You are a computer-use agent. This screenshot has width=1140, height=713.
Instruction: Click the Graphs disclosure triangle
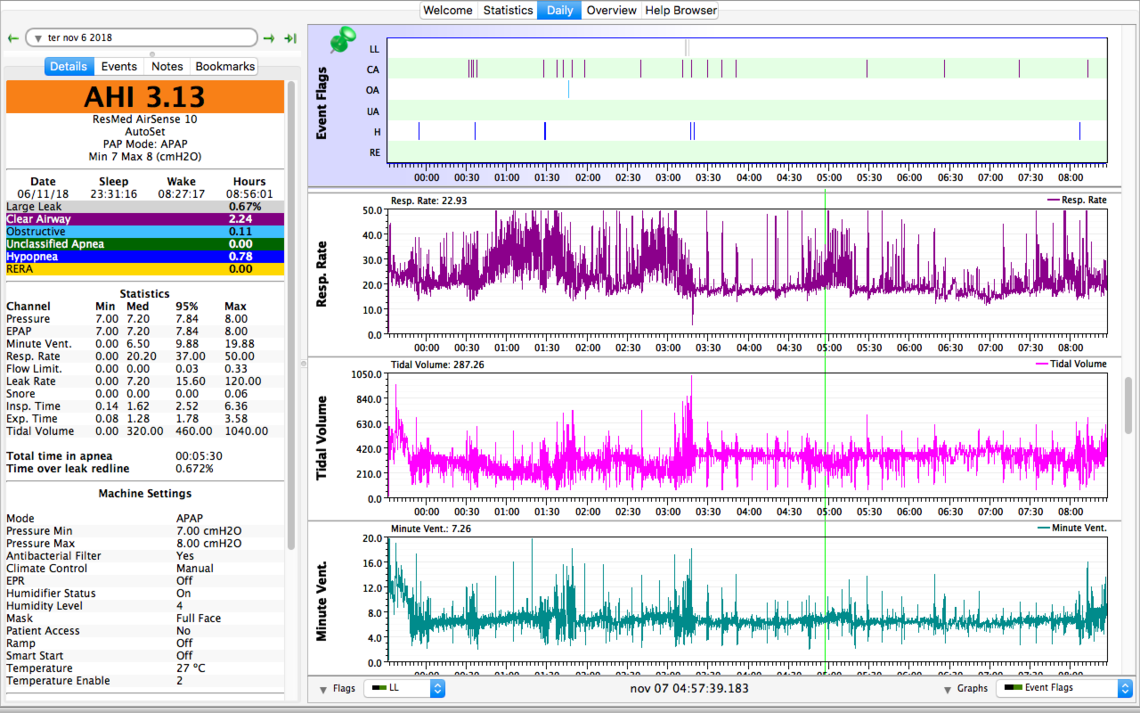click(947, 689)
